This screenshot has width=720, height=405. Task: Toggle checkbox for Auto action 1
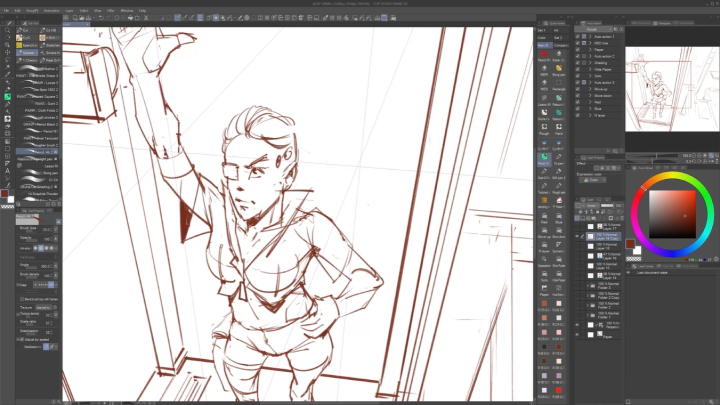578,36
